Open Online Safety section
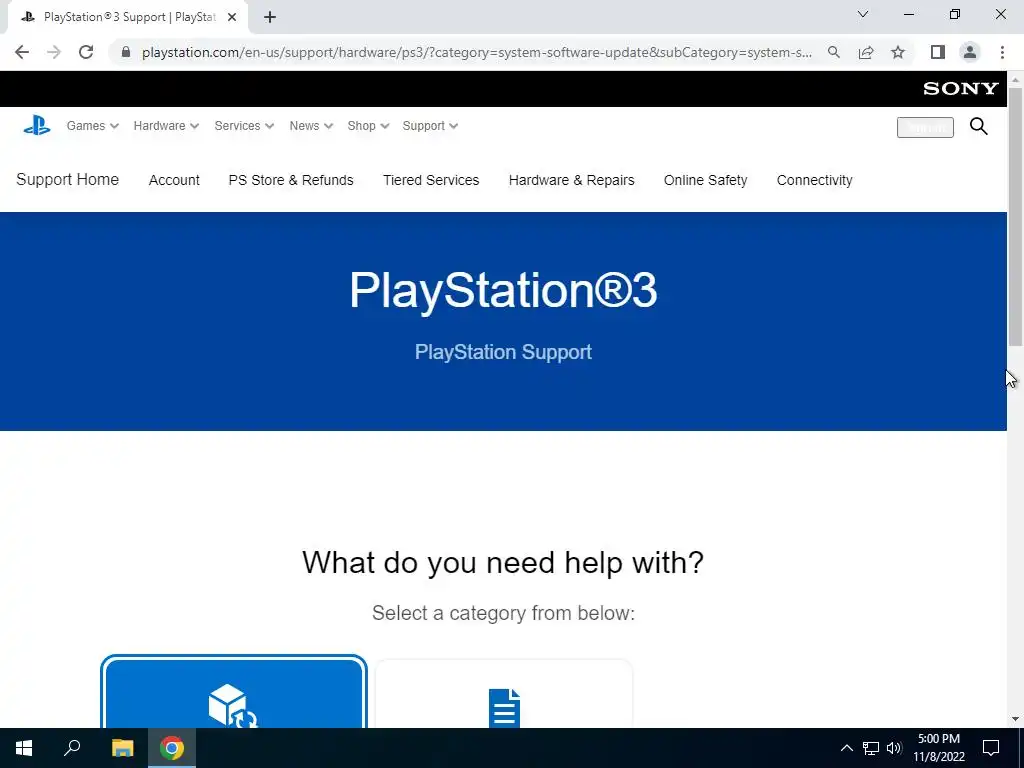Viewport: 1024px width, 768px height. click(705, 180)
